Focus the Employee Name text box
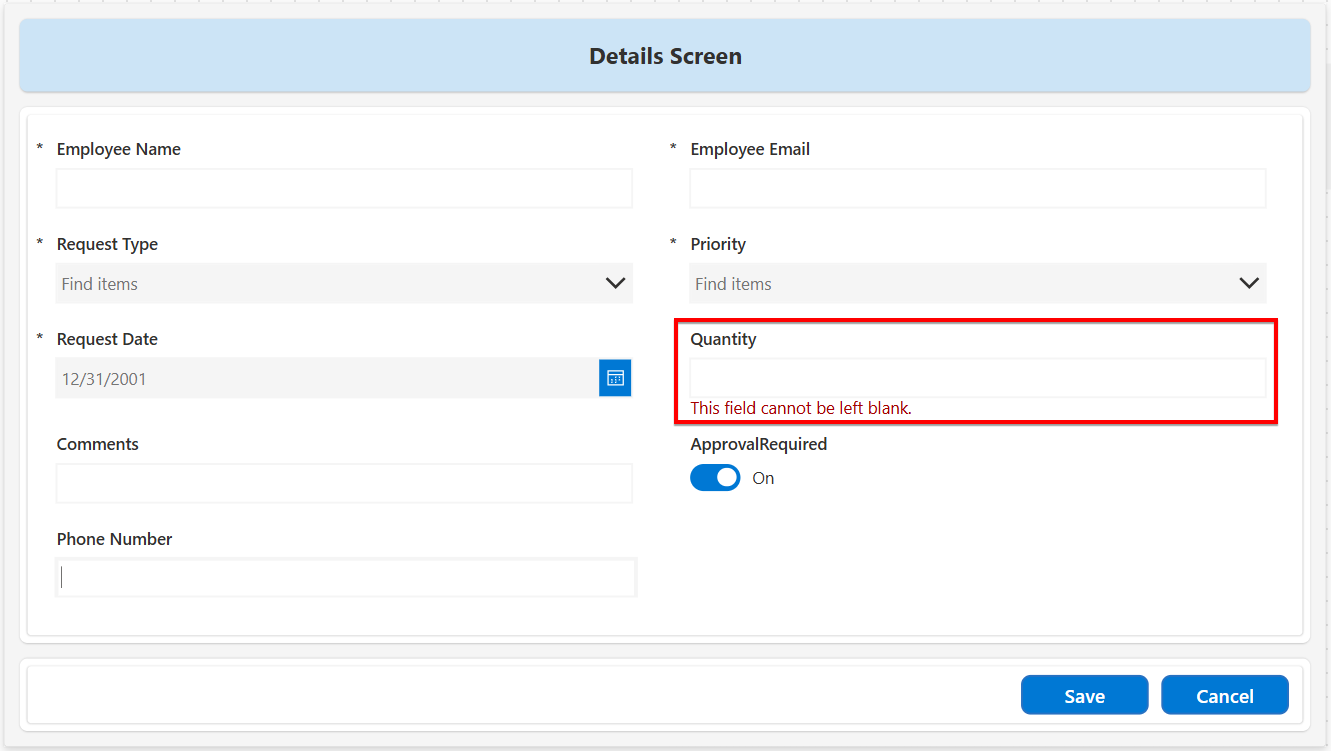 pyautogui.click(x=344, y=188)
